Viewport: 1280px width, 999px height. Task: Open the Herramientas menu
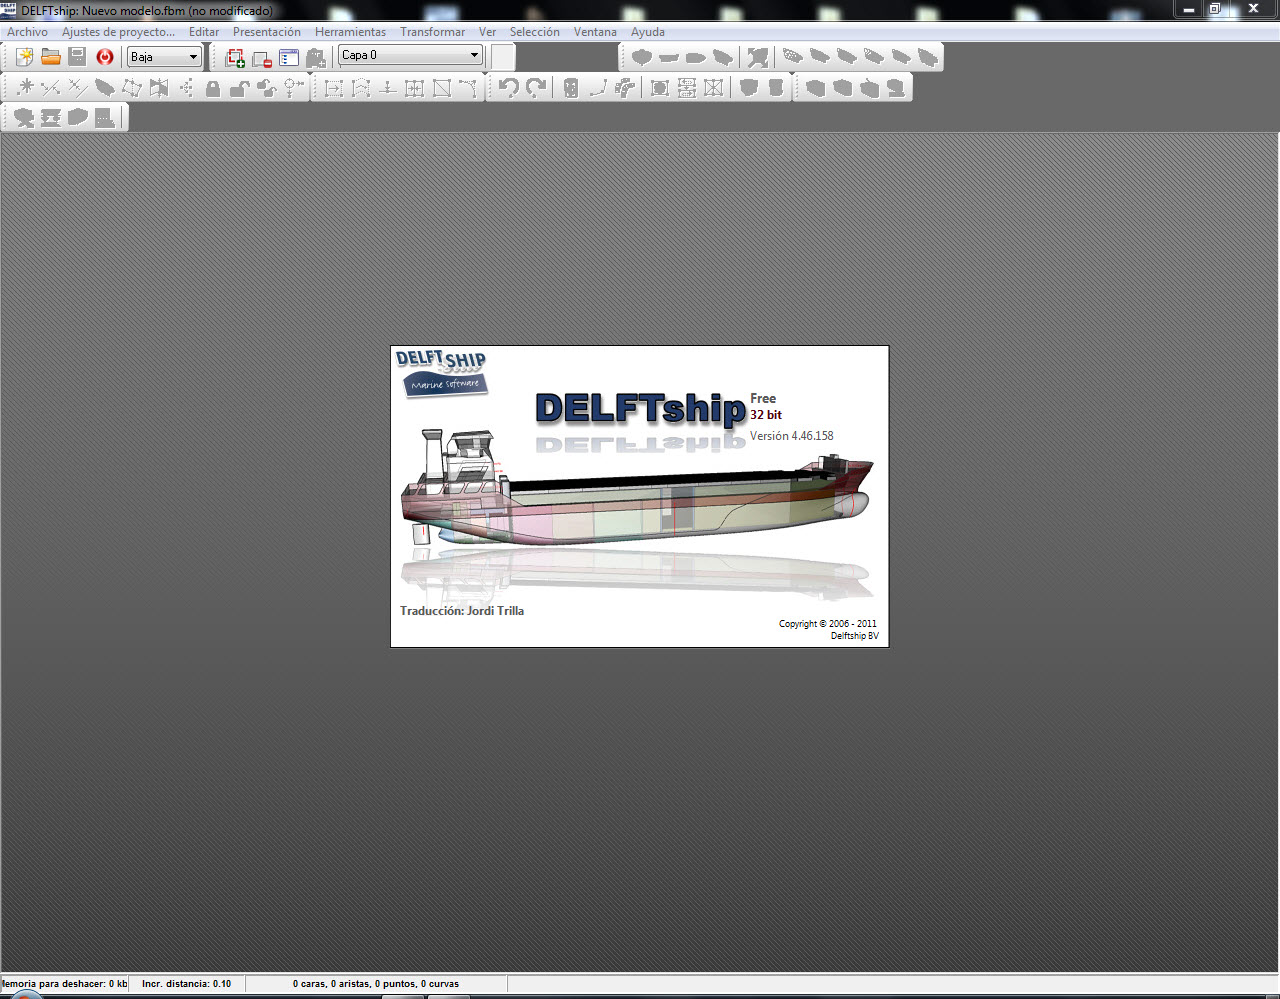tap(350, 32)
